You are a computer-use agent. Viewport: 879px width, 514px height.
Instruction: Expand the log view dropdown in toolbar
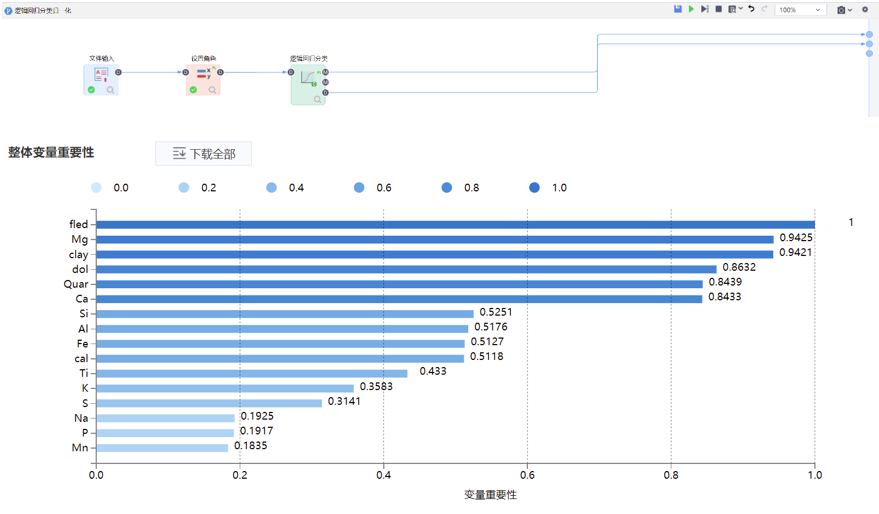tap(740, 10)
